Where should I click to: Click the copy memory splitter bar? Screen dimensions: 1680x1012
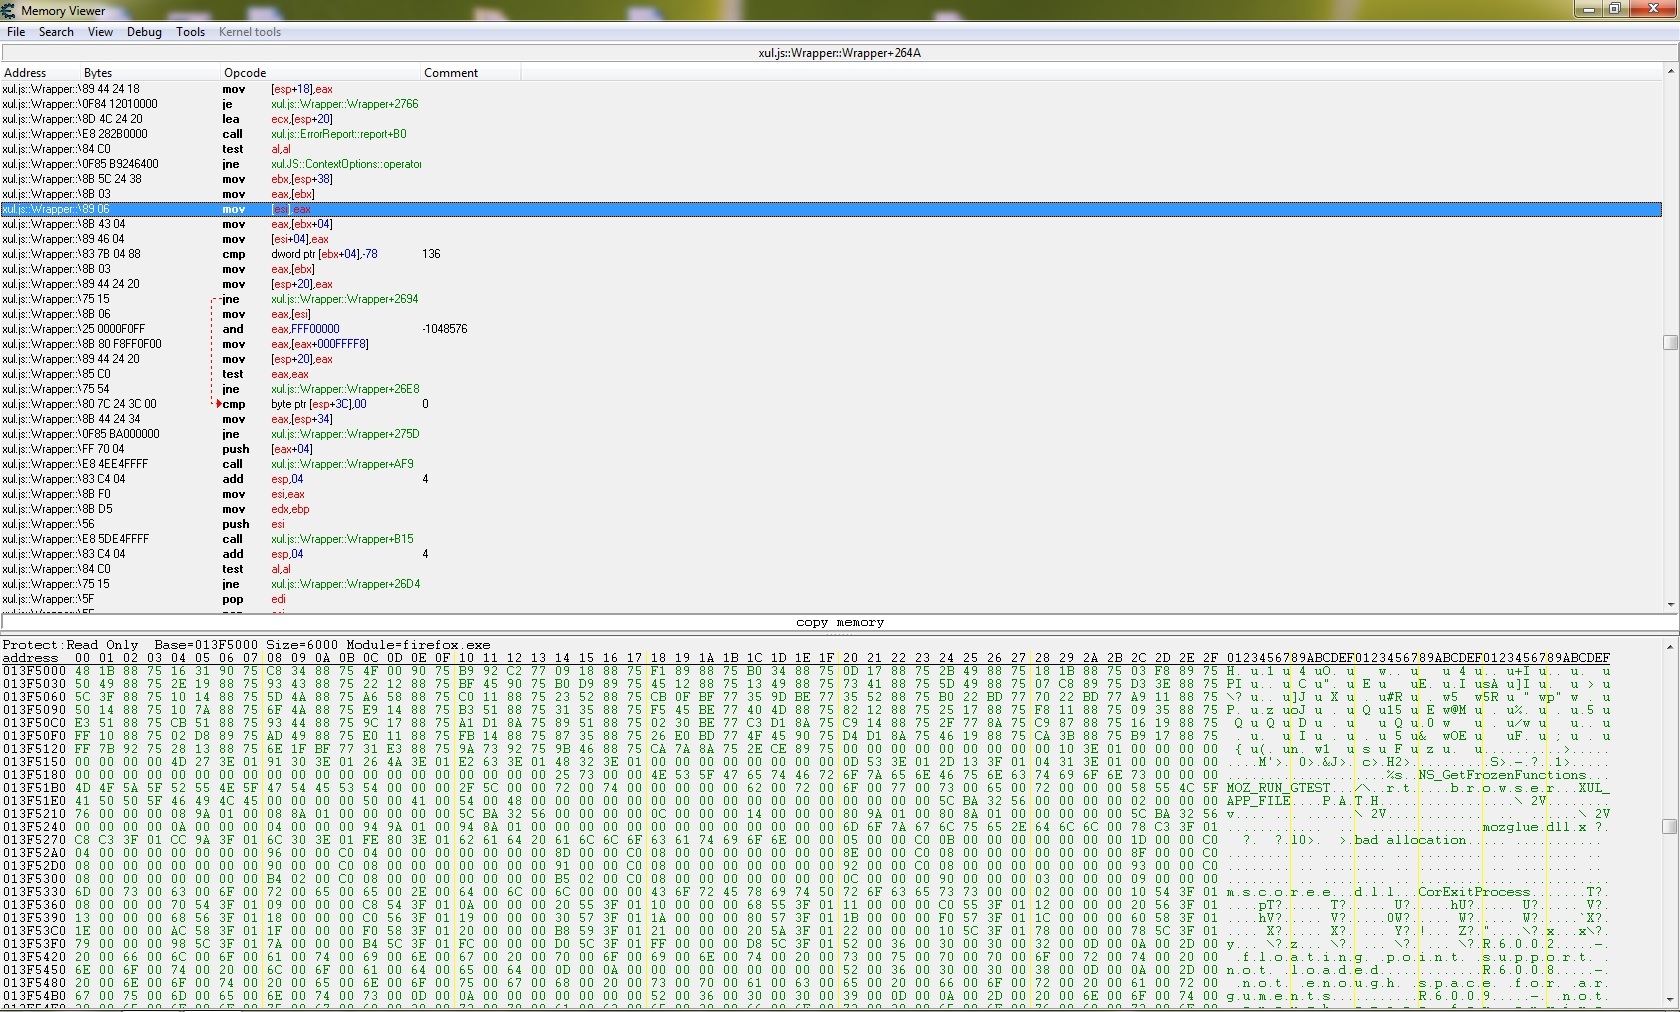point(839,622)
